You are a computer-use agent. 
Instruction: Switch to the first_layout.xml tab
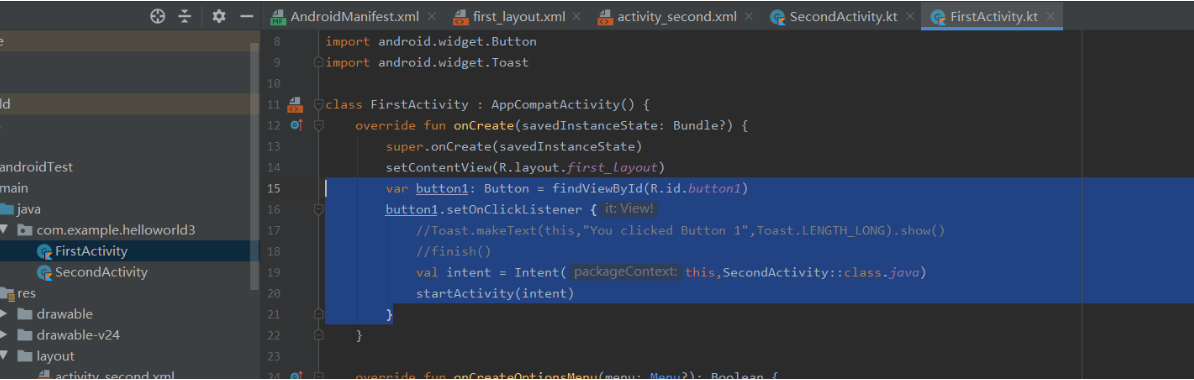click(x=517, y=16)
